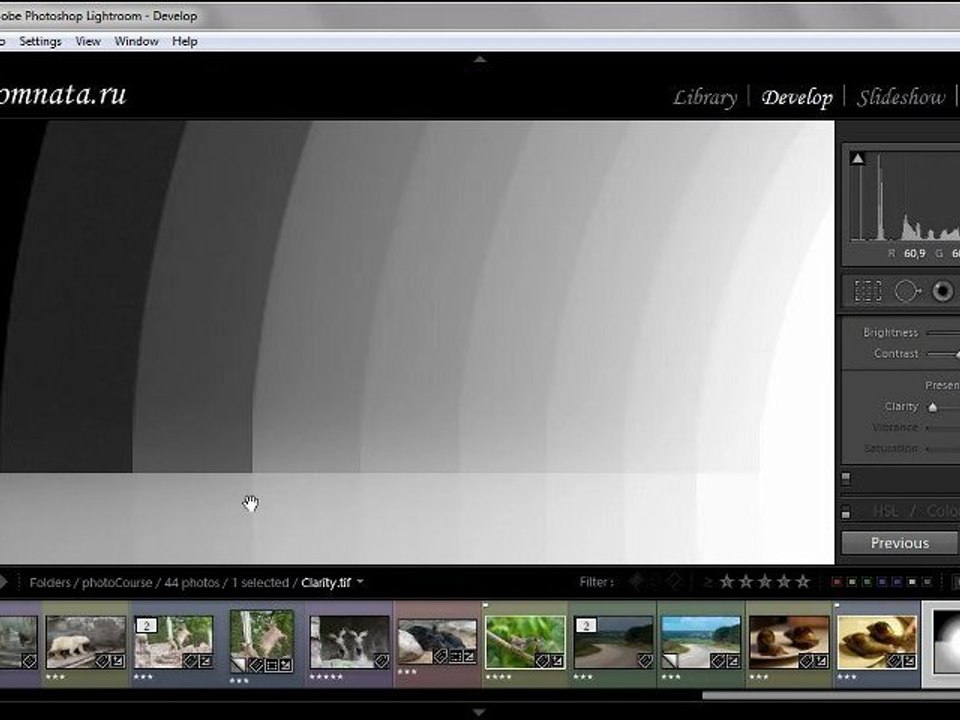The image size is (960, 720).
Task: Click develop badge on jumping goat thumbnail
Action: tap(285, 664)
